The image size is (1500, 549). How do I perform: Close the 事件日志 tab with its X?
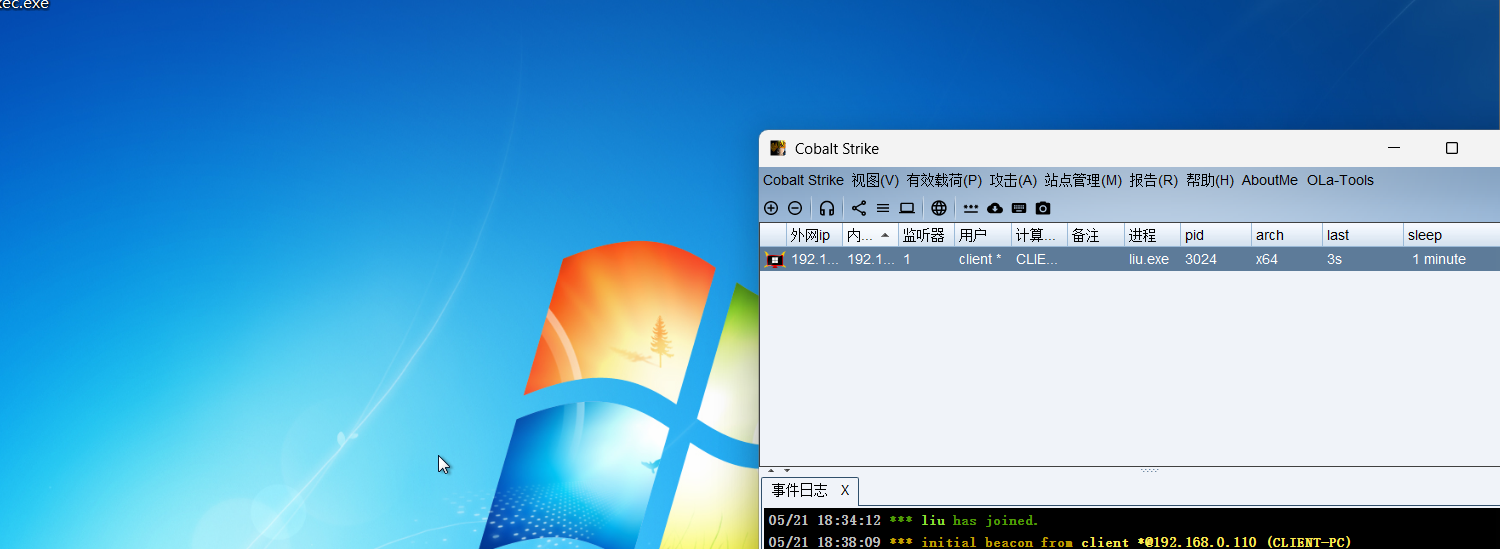(x=845, y=491)
